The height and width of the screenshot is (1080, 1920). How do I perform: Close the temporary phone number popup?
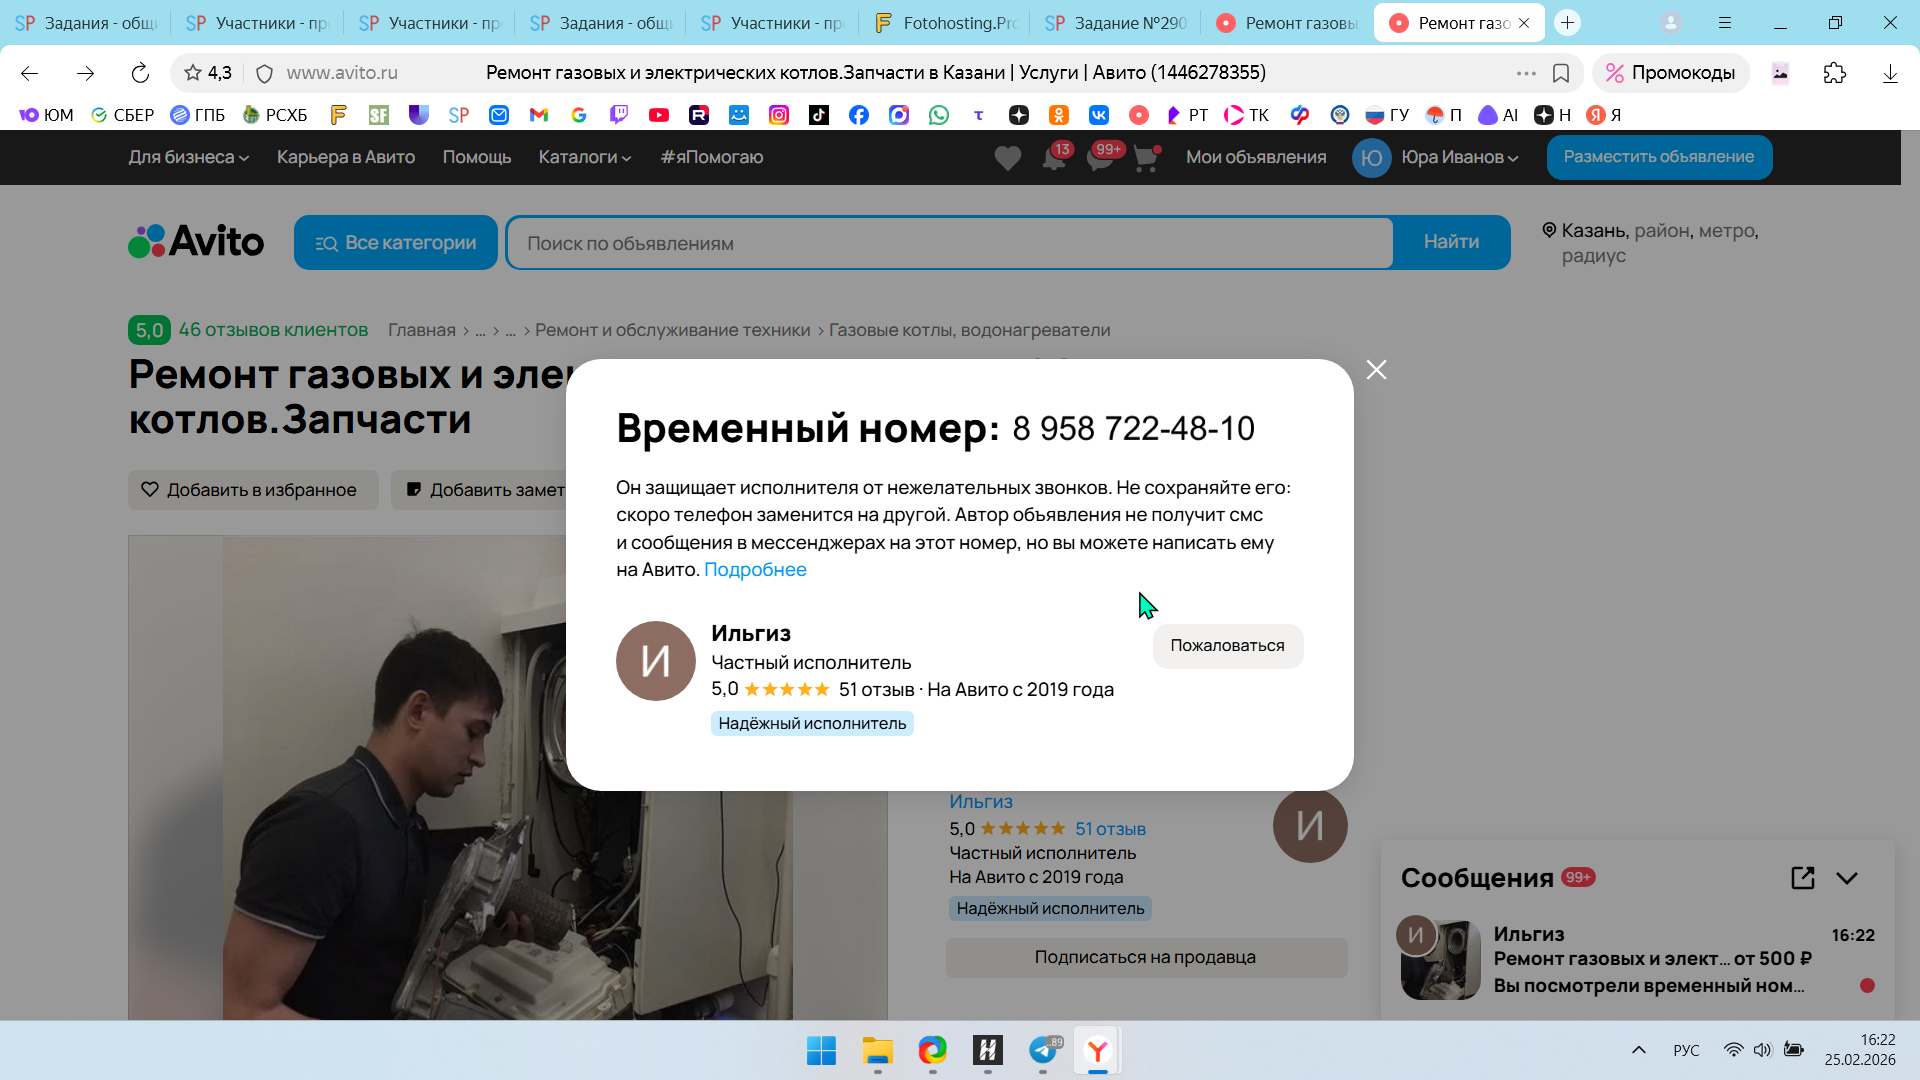[x=1376, y=370]
